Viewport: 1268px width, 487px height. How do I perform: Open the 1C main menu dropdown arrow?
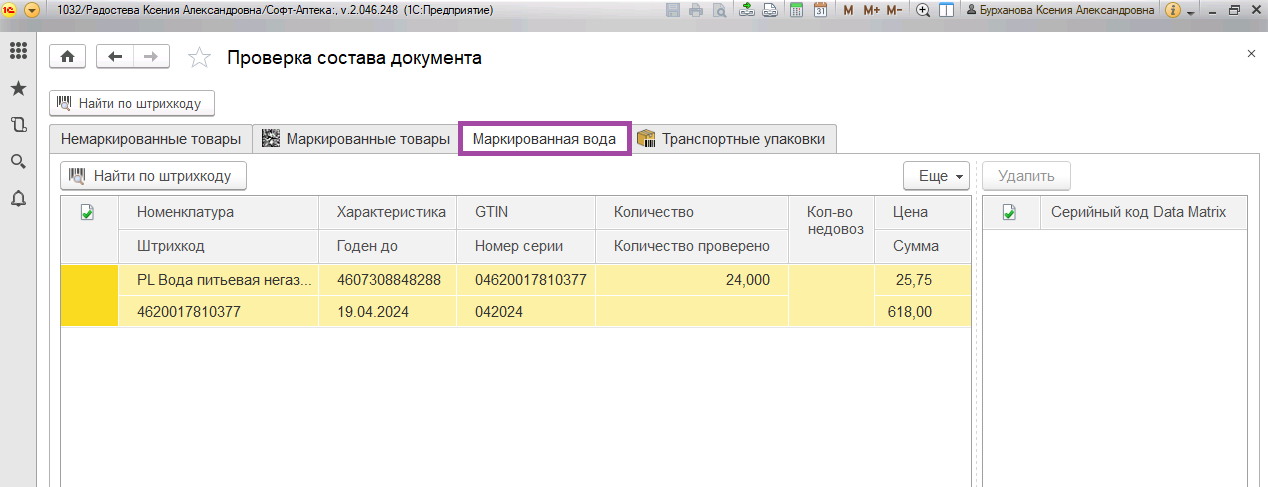(x=32, y=10)
